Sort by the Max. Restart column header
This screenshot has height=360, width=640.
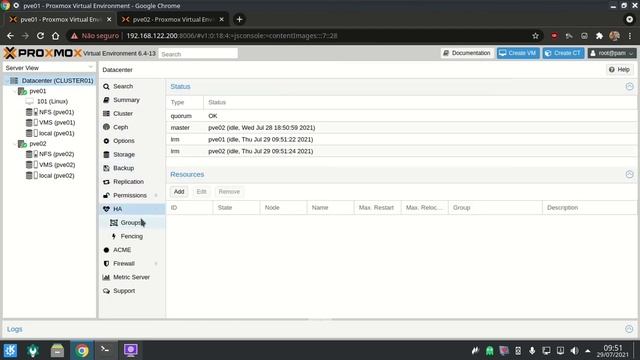(378, 208)
